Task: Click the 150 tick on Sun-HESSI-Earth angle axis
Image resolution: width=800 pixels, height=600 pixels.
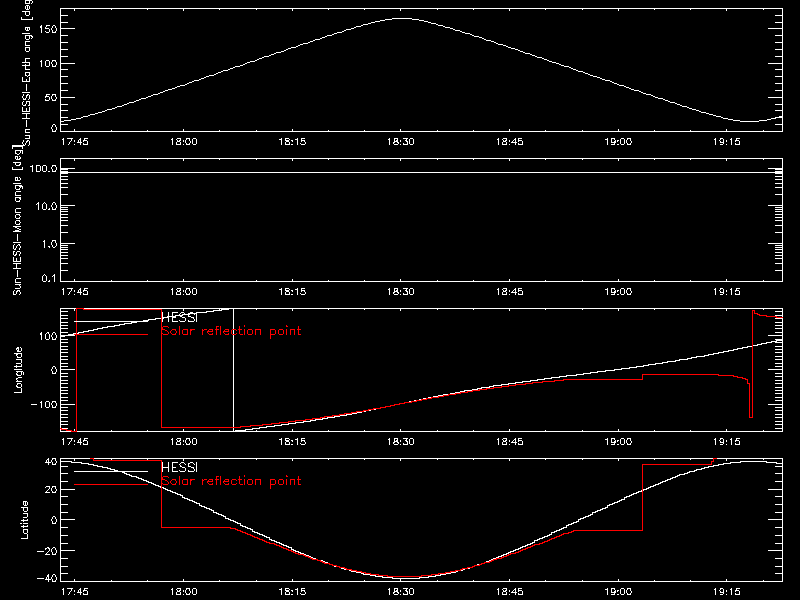Action: point(48,30)
